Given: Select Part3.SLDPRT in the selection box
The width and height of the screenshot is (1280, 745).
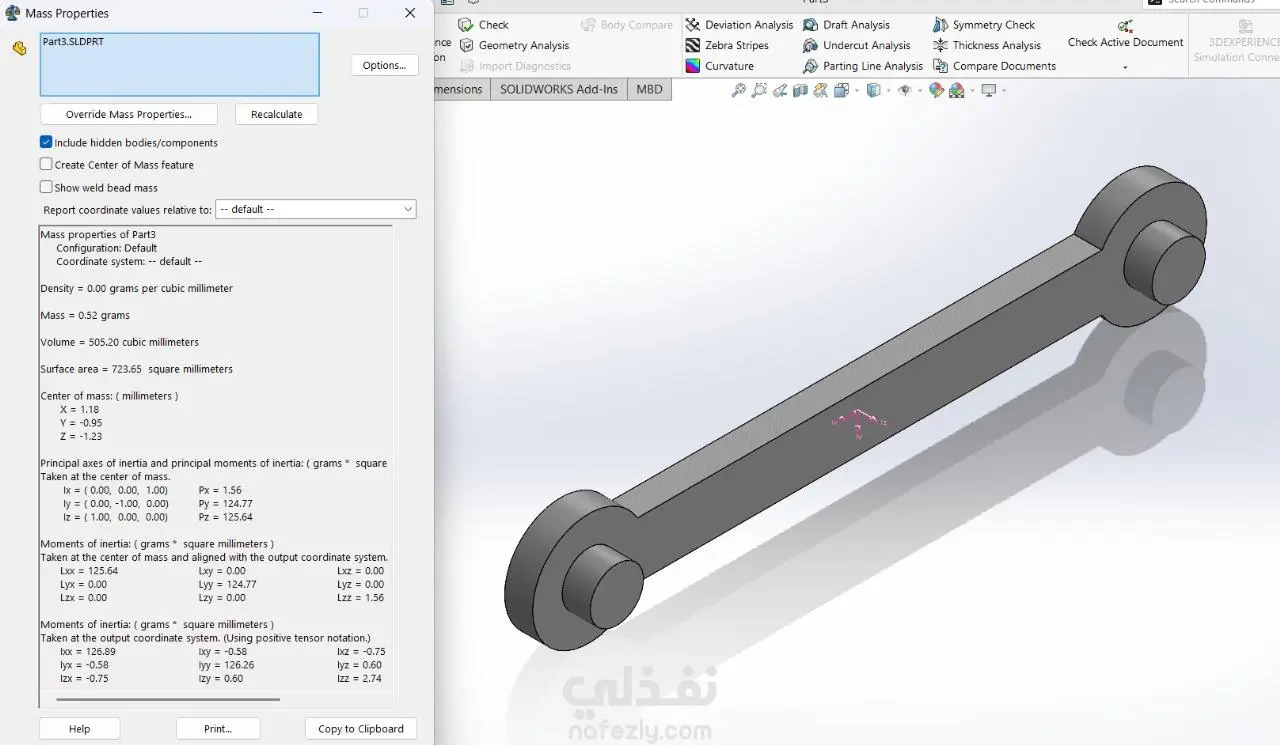Looking at the screenshot, I should pyautogui.click(x=73, y=42).
